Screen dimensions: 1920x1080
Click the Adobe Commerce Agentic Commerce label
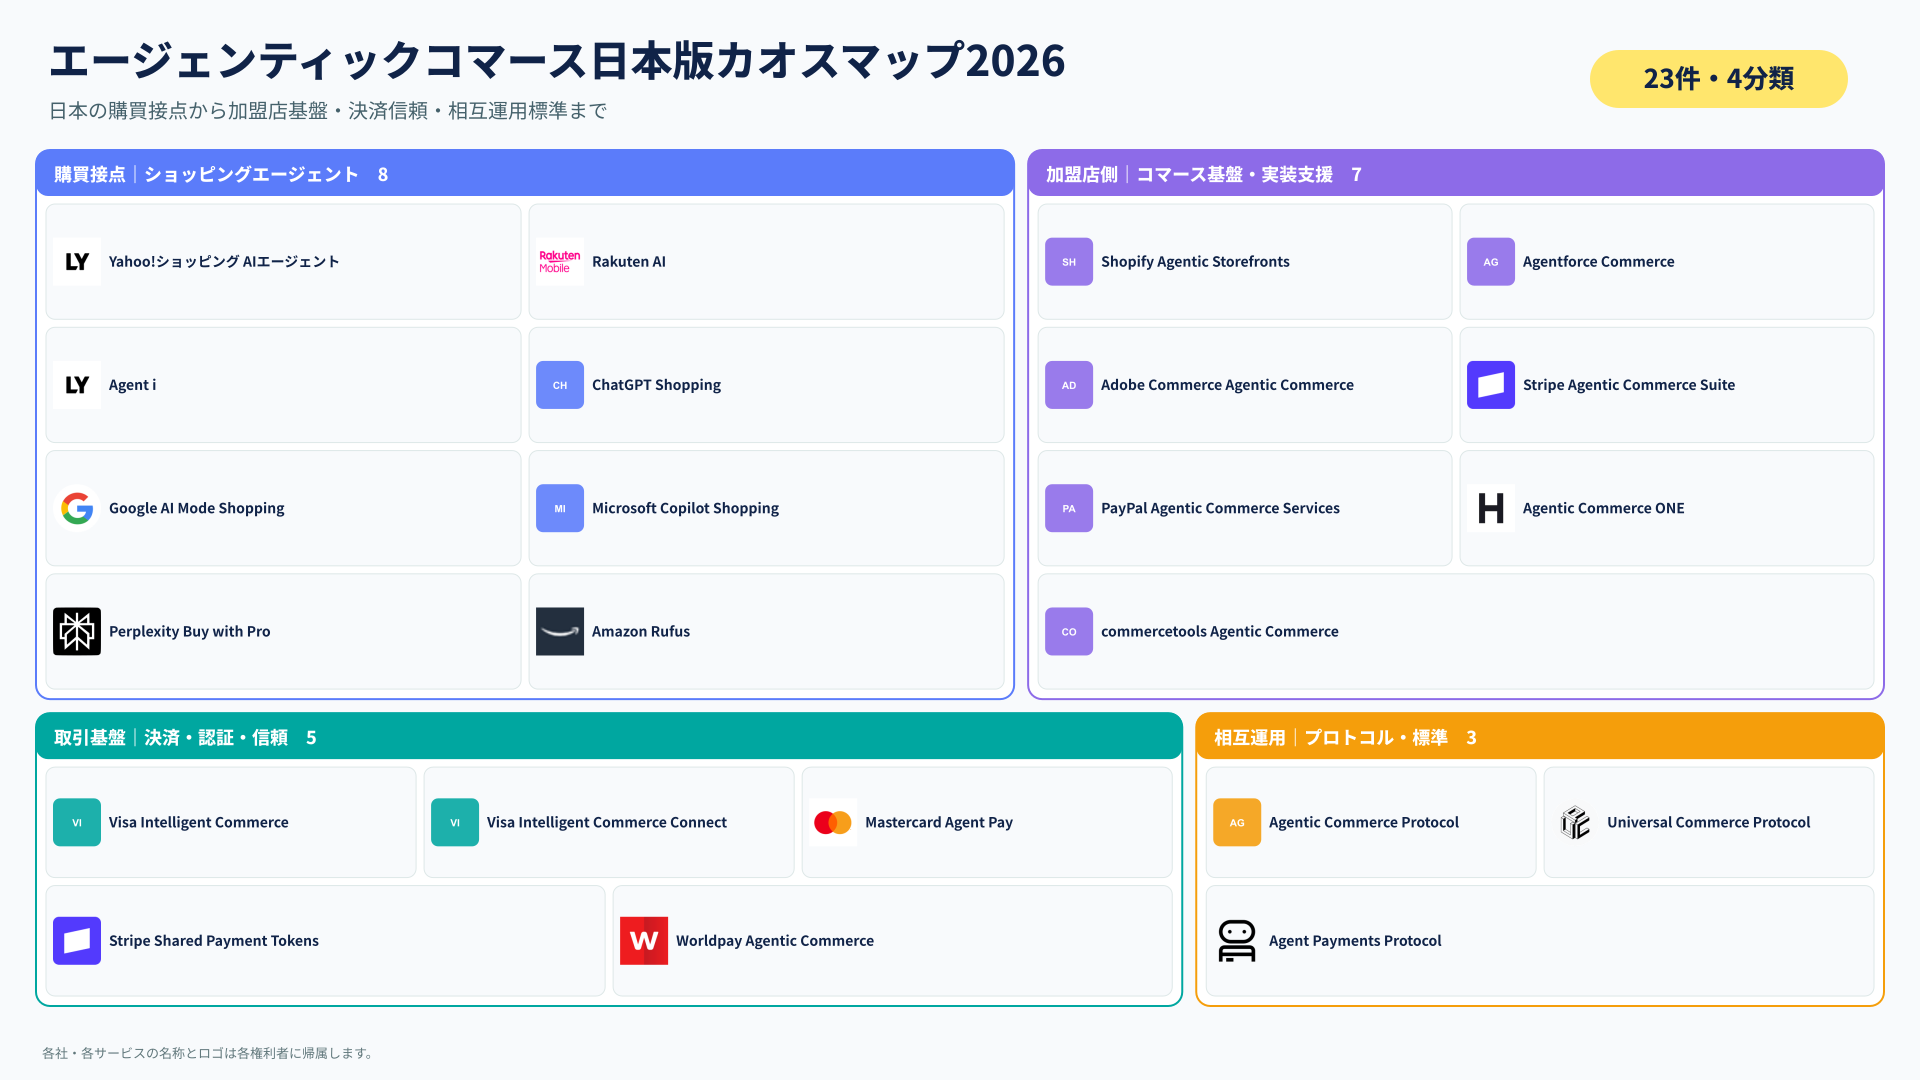[1227, 385]
